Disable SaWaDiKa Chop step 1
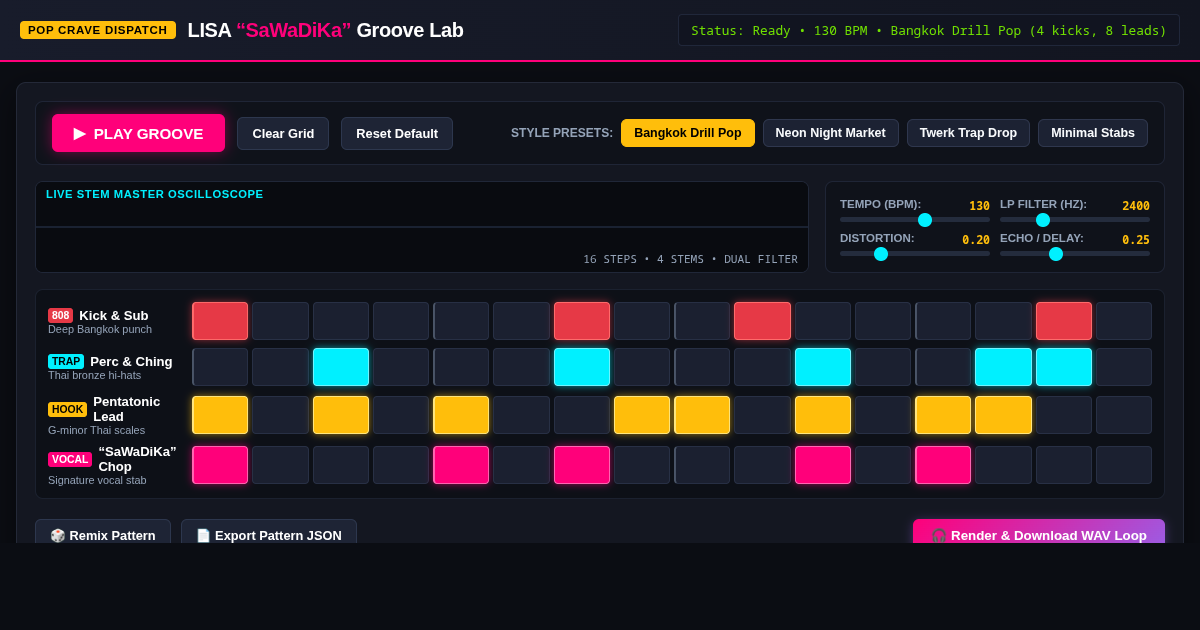This screenshot has height=630, width=1200. 220,465
